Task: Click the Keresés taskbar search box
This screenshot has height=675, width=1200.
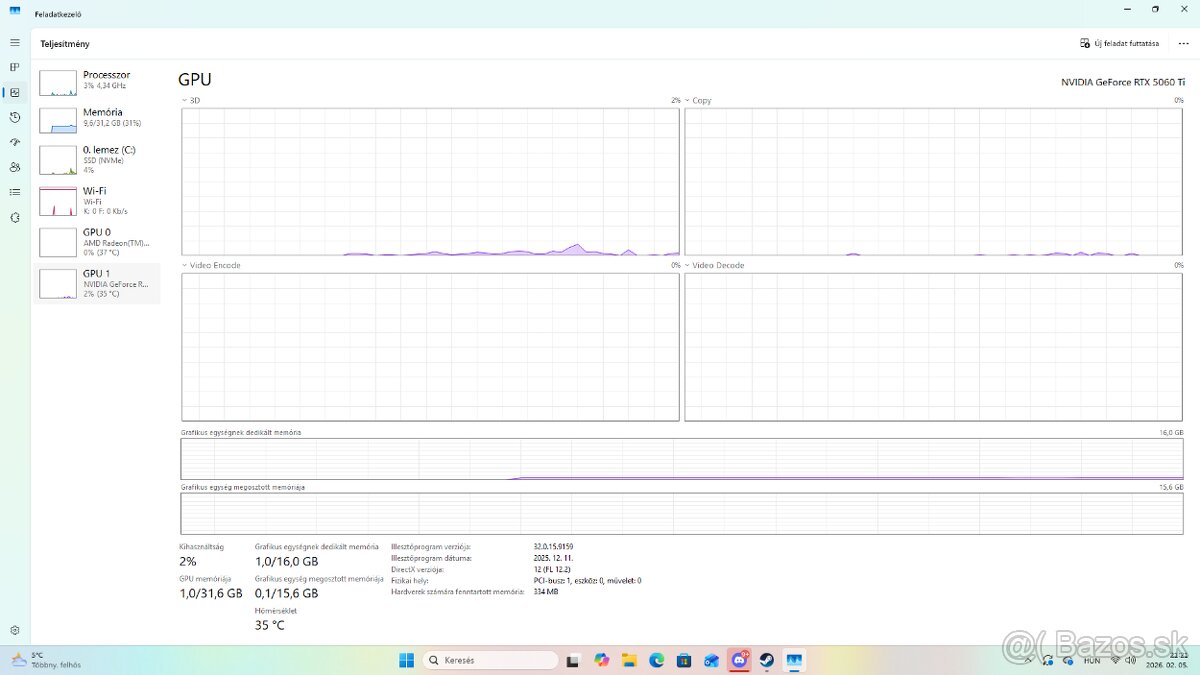Action: click(x=490, y=660)
